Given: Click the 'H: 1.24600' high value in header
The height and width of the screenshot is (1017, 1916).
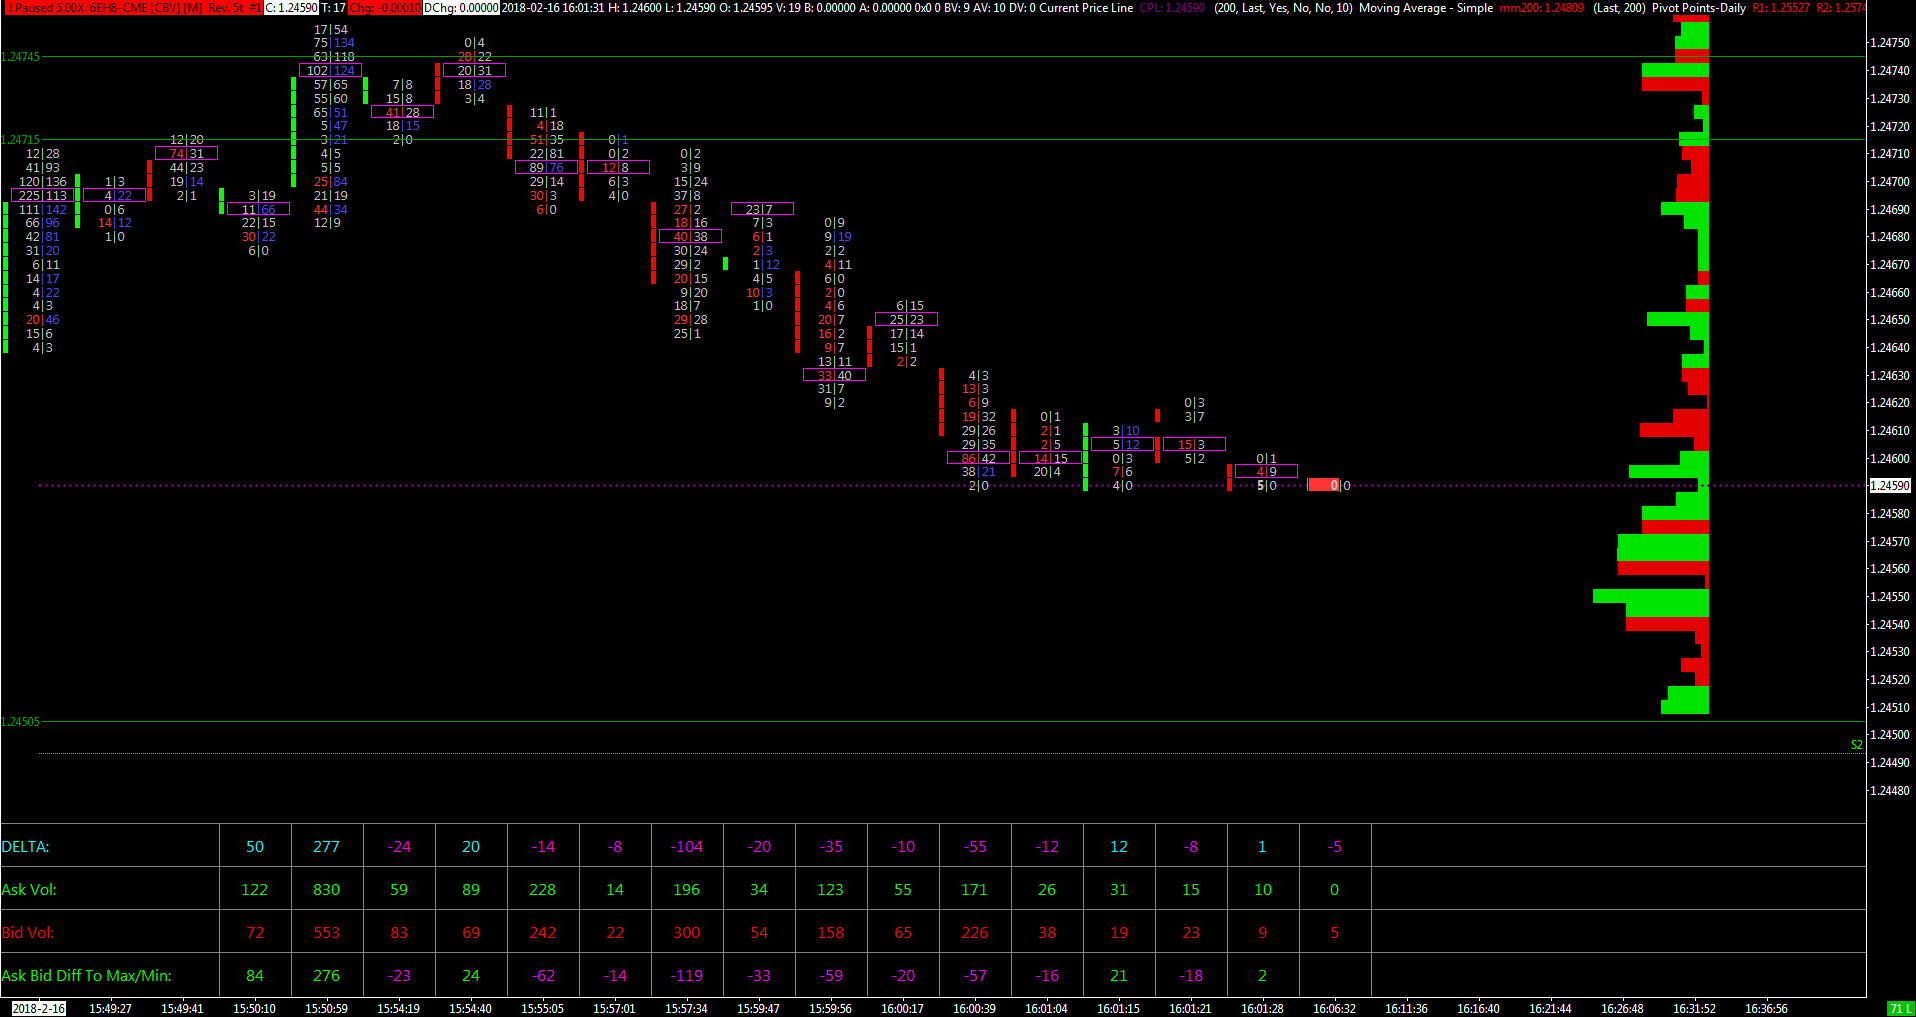Looking at the screenshot, I should [x=634, y=8].
